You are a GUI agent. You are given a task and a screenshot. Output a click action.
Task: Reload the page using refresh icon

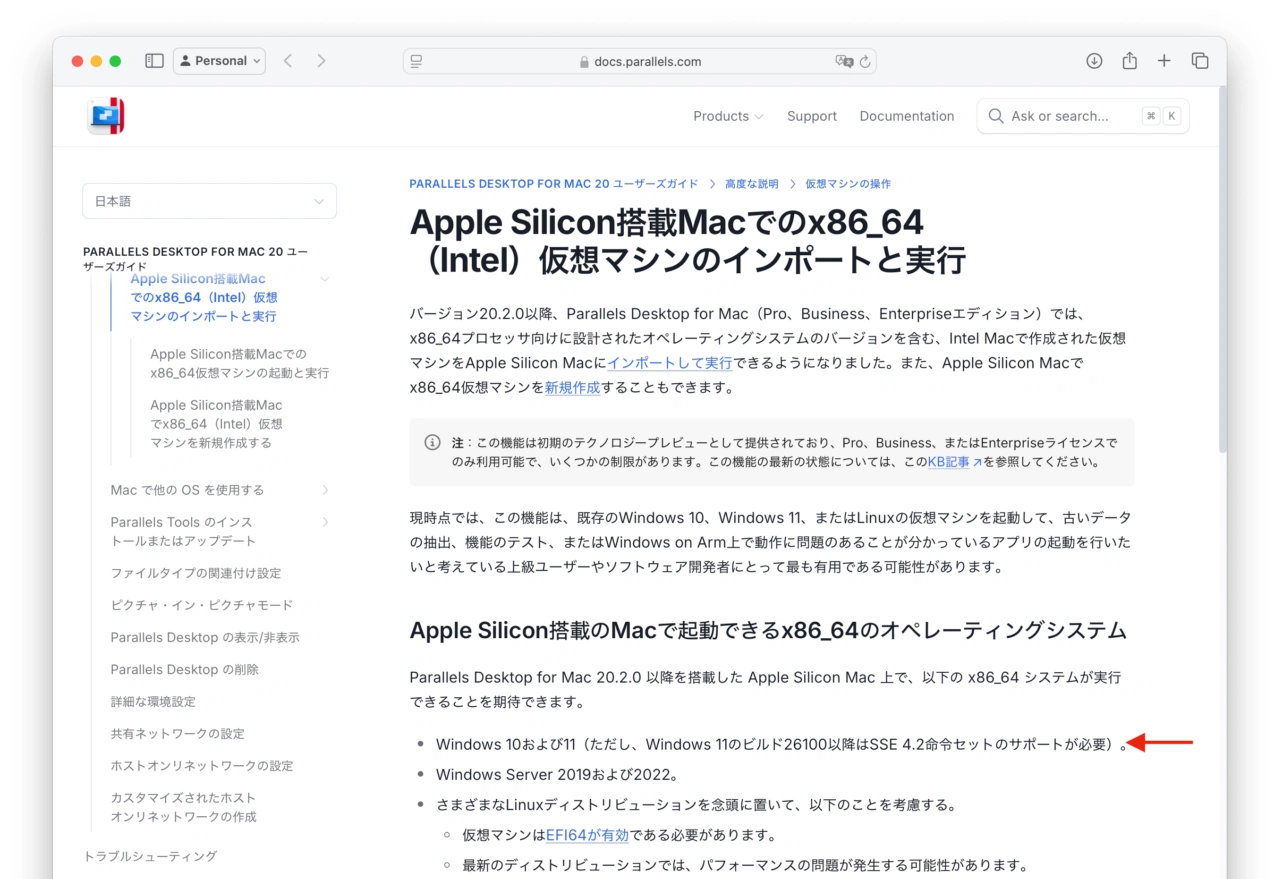click(865, 61)
